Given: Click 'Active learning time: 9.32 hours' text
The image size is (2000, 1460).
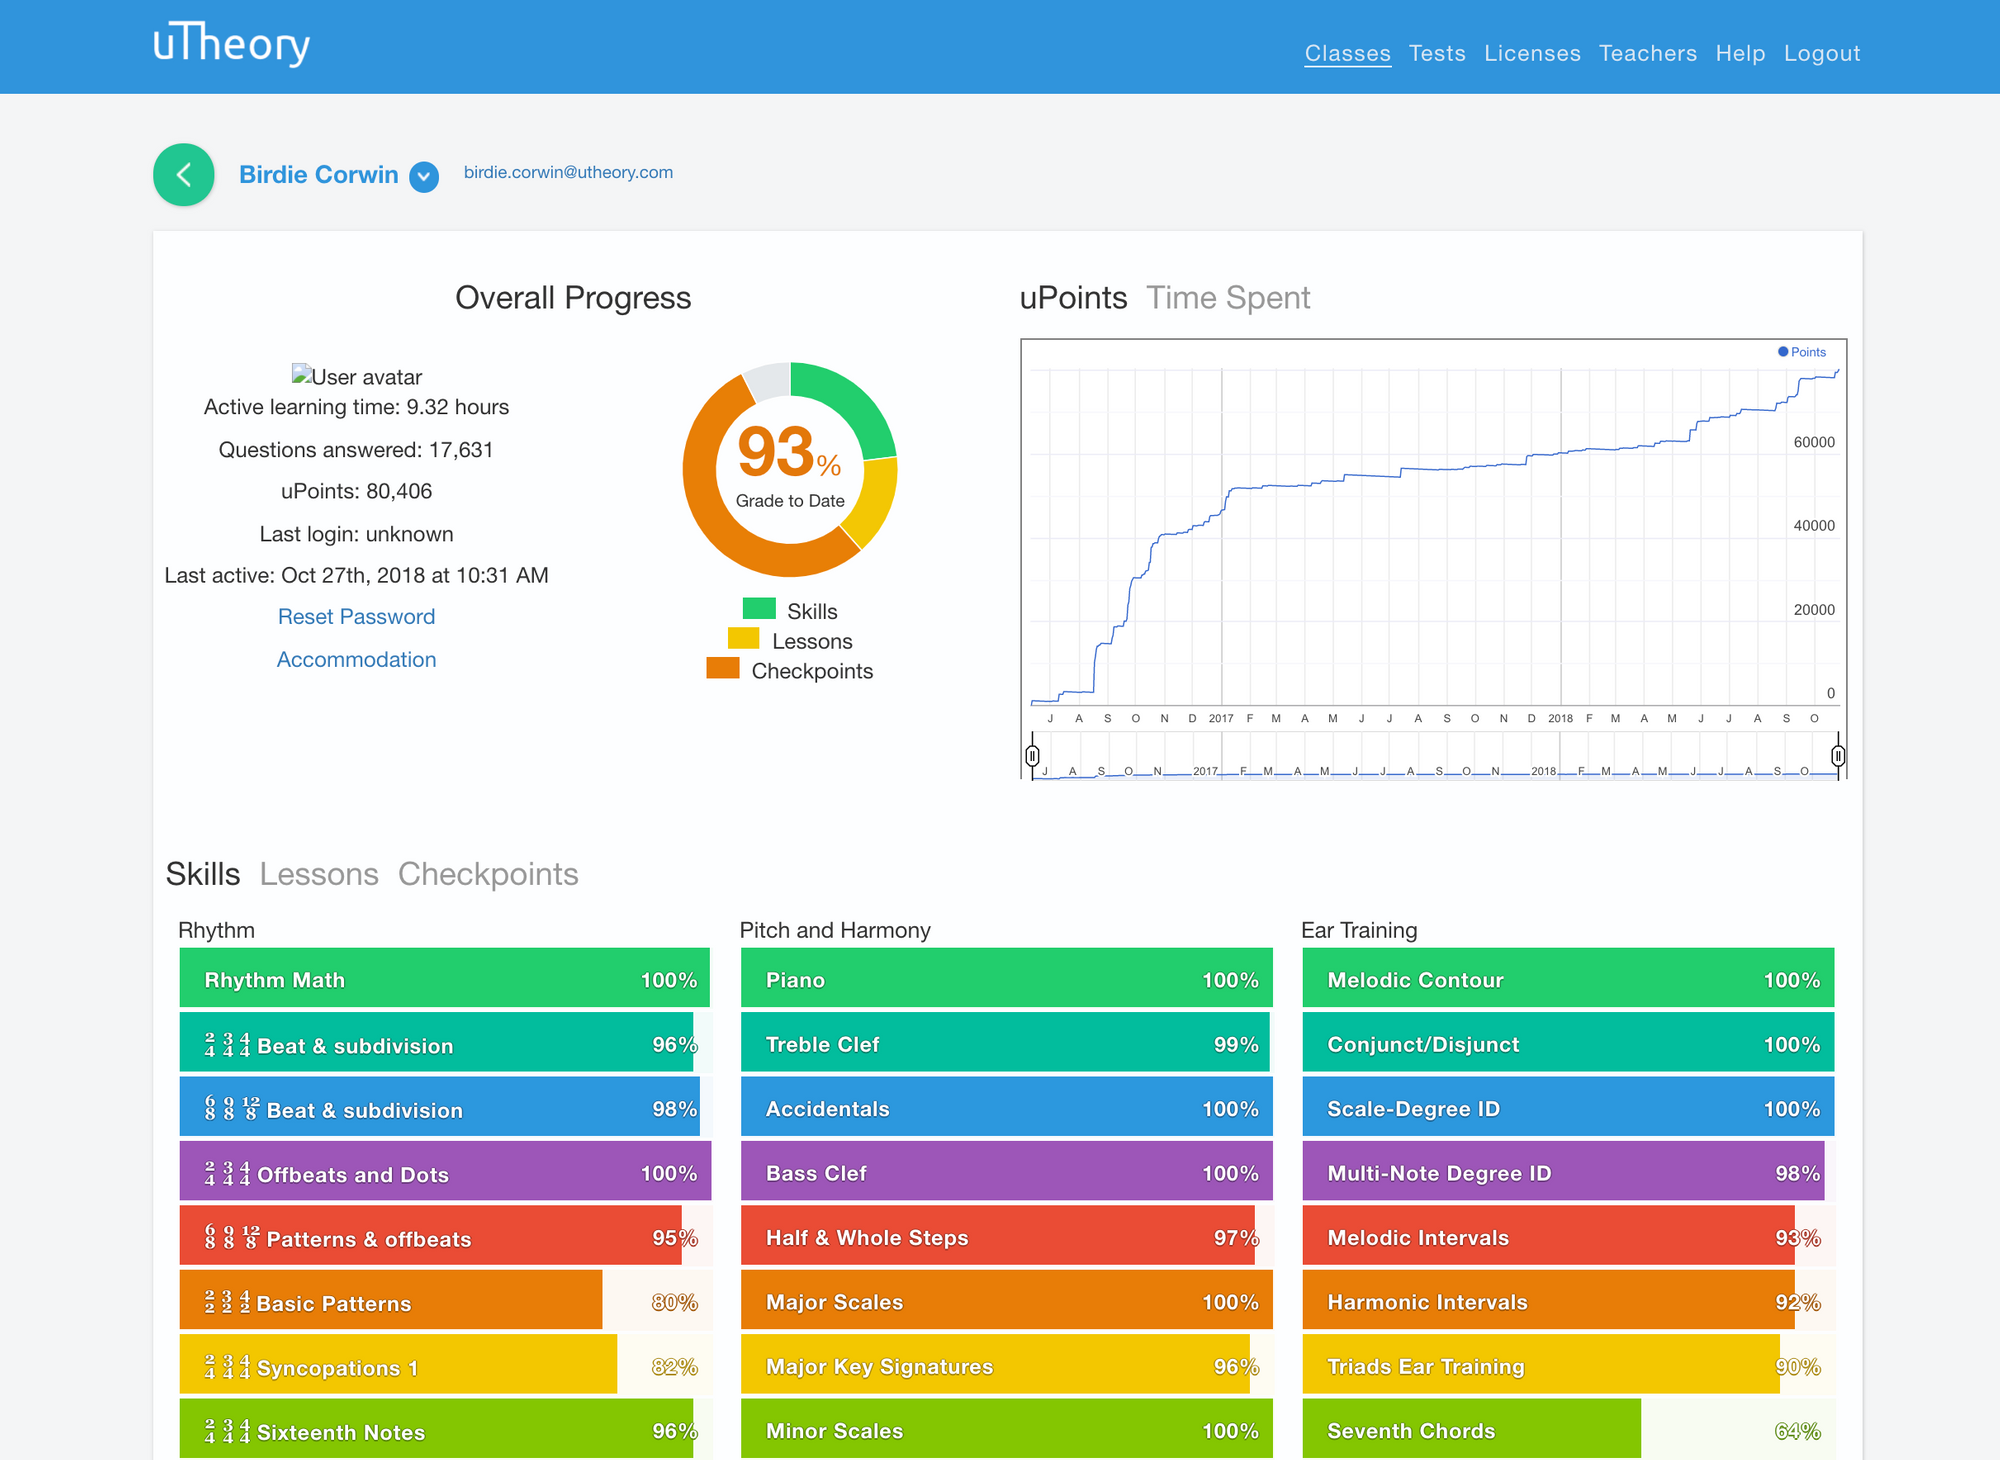Looking at the screenshot, I should (x=356, y=407).
